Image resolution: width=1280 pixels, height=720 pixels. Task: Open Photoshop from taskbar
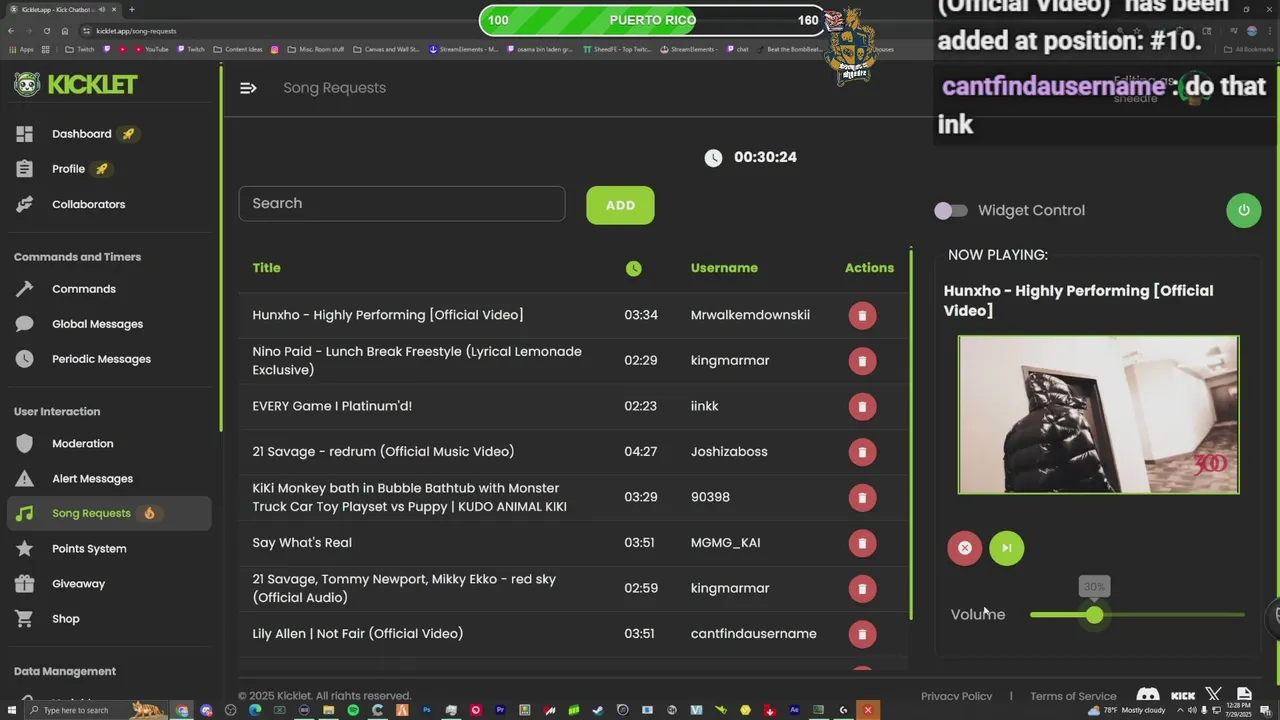pos(427,710)
